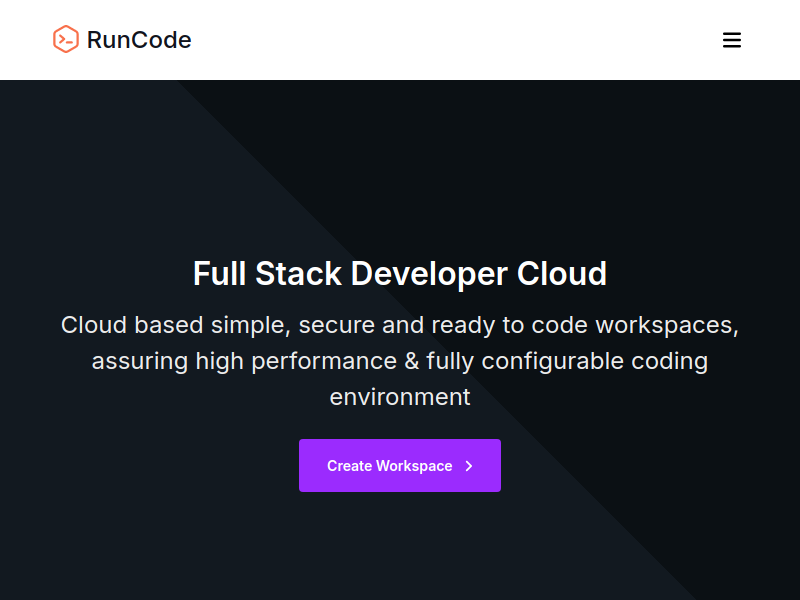Click the word "configurable" in the subtitle
The image size is (800, 600).
click(x=553, y=362)
